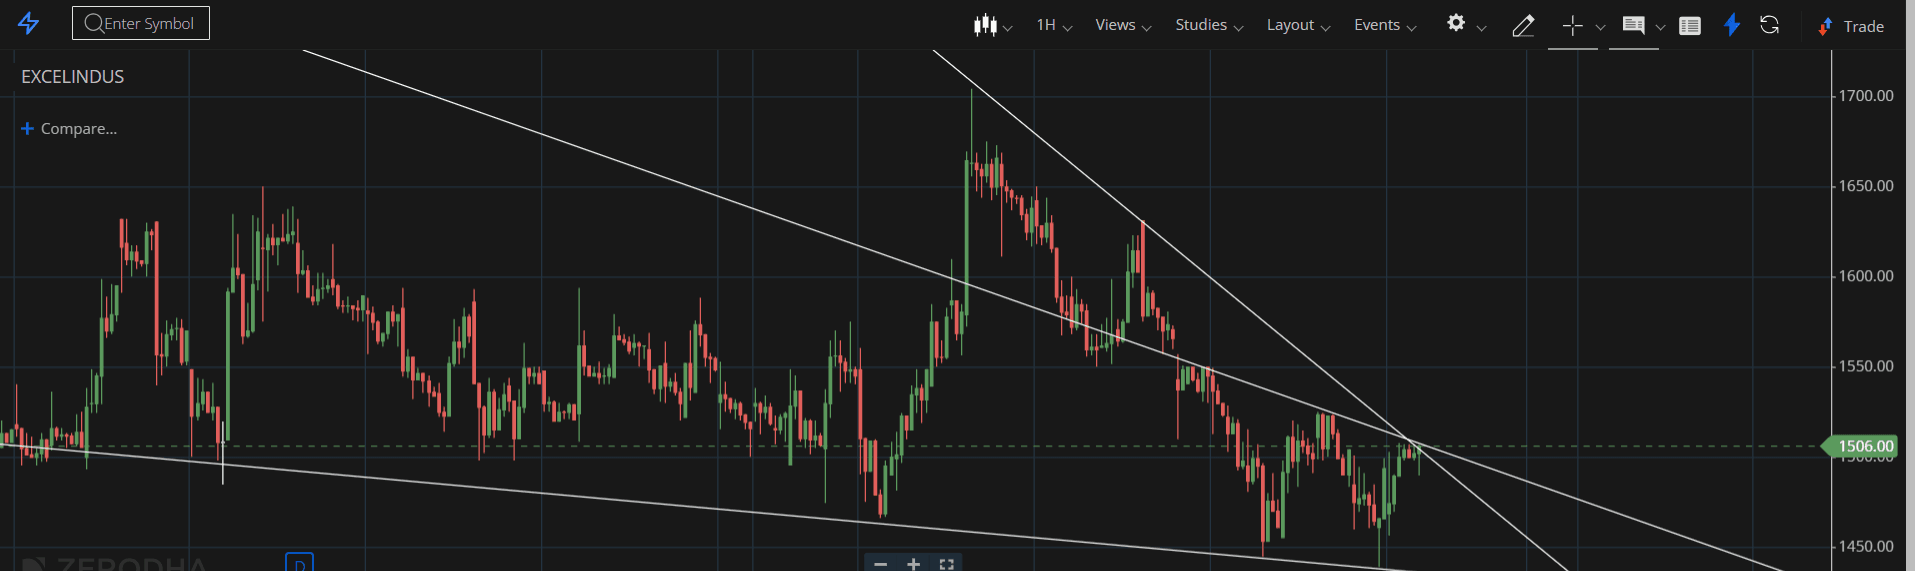Toggle full screen chart mode

(946, 564)
